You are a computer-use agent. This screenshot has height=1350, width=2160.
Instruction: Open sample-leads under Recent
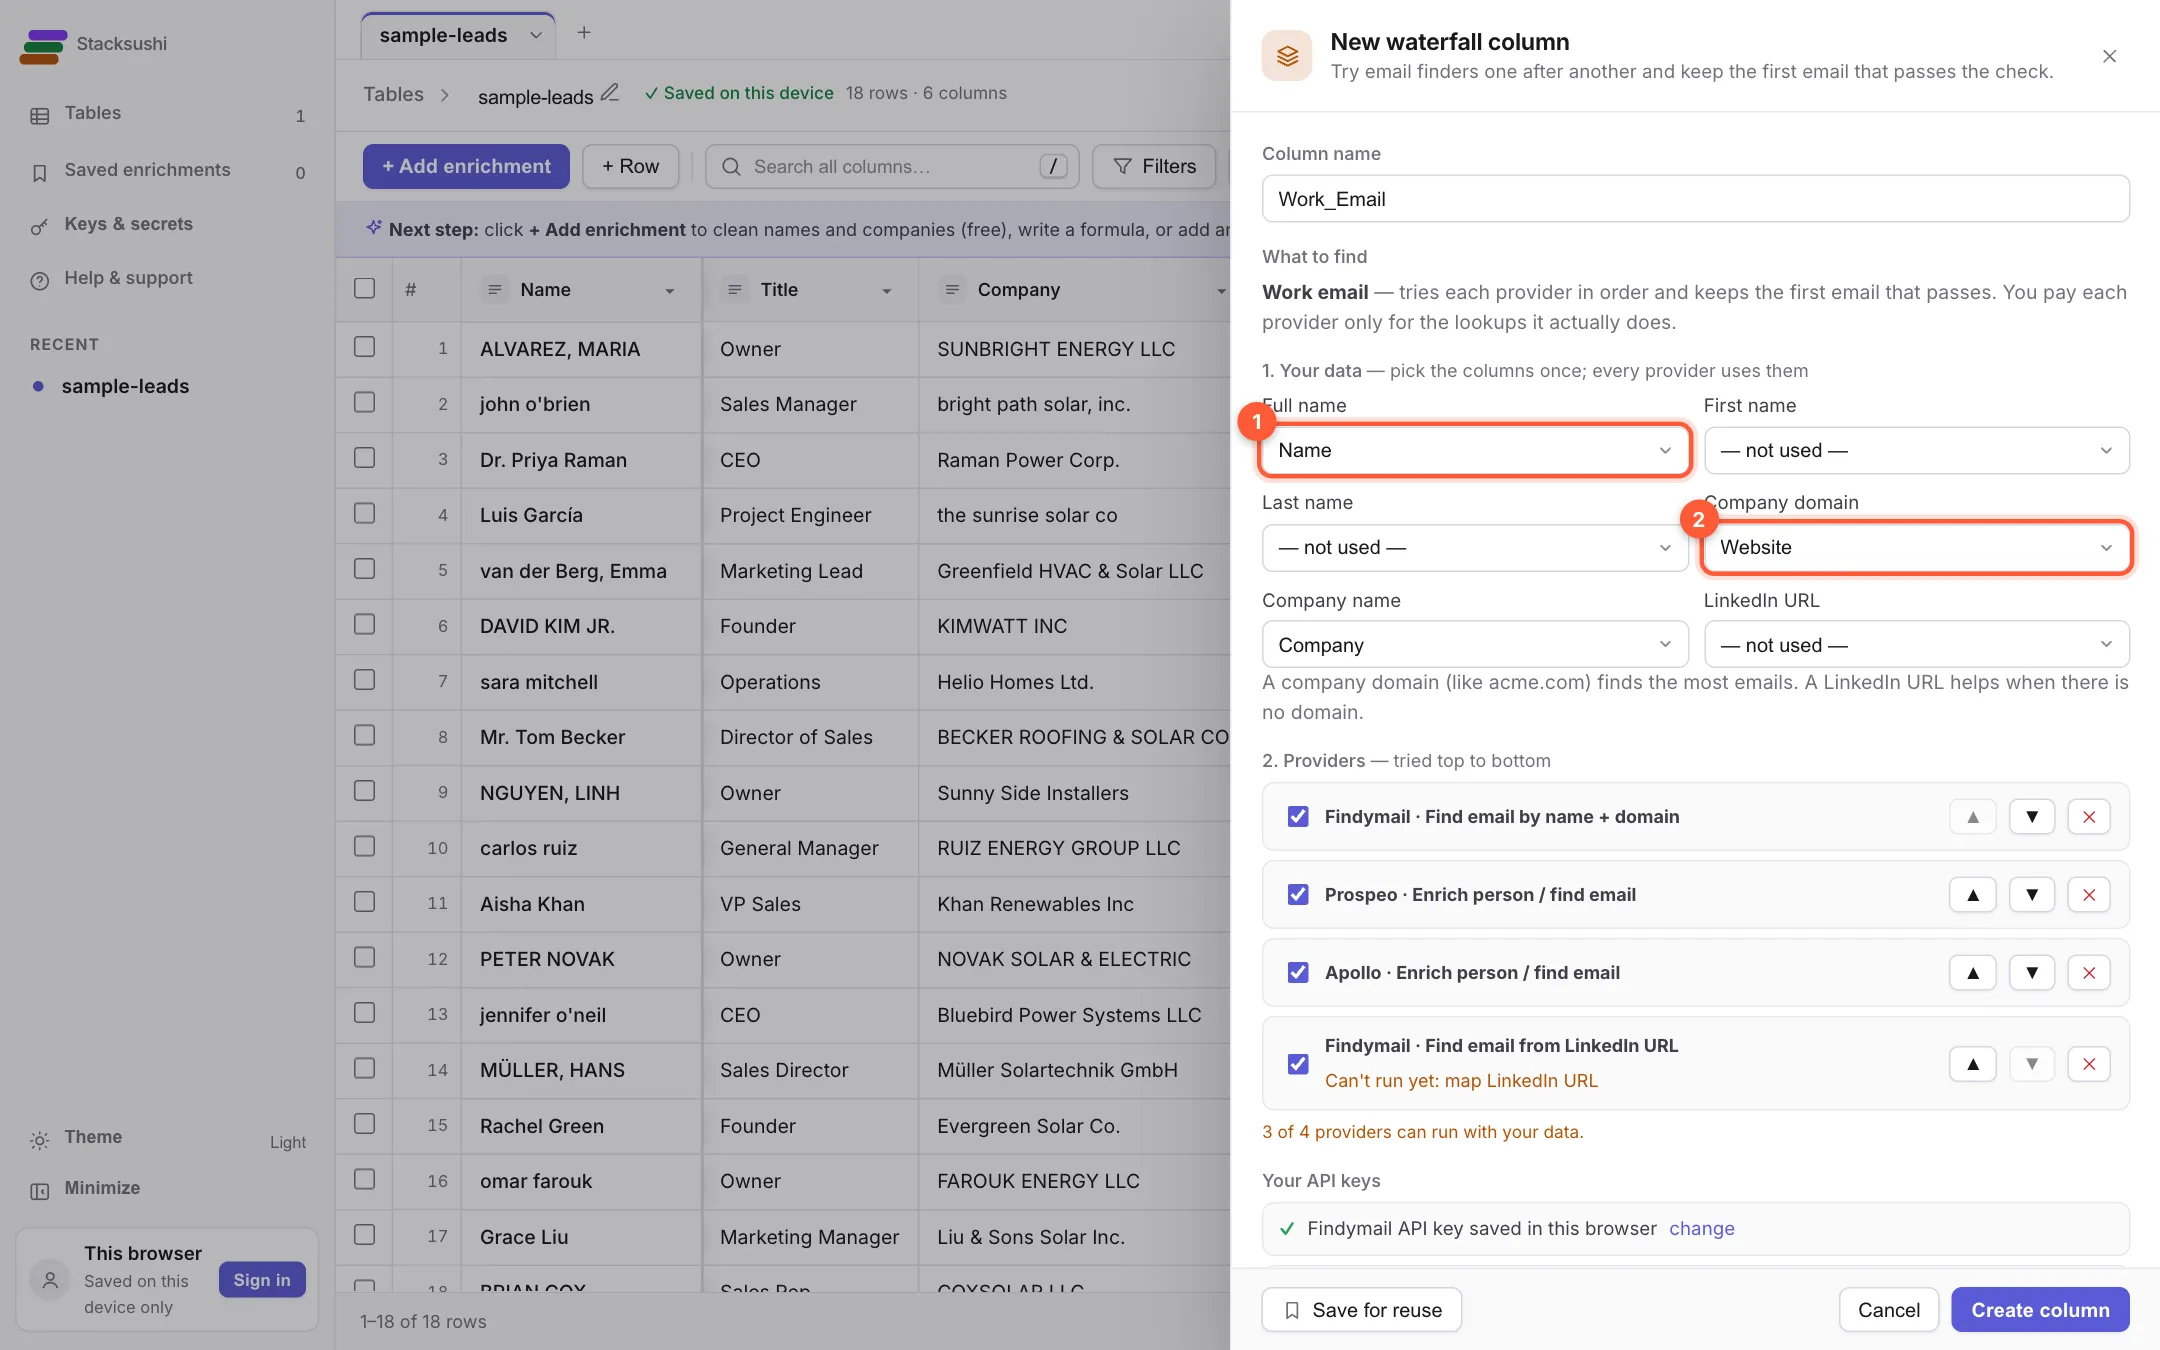(x=125, y=386)
